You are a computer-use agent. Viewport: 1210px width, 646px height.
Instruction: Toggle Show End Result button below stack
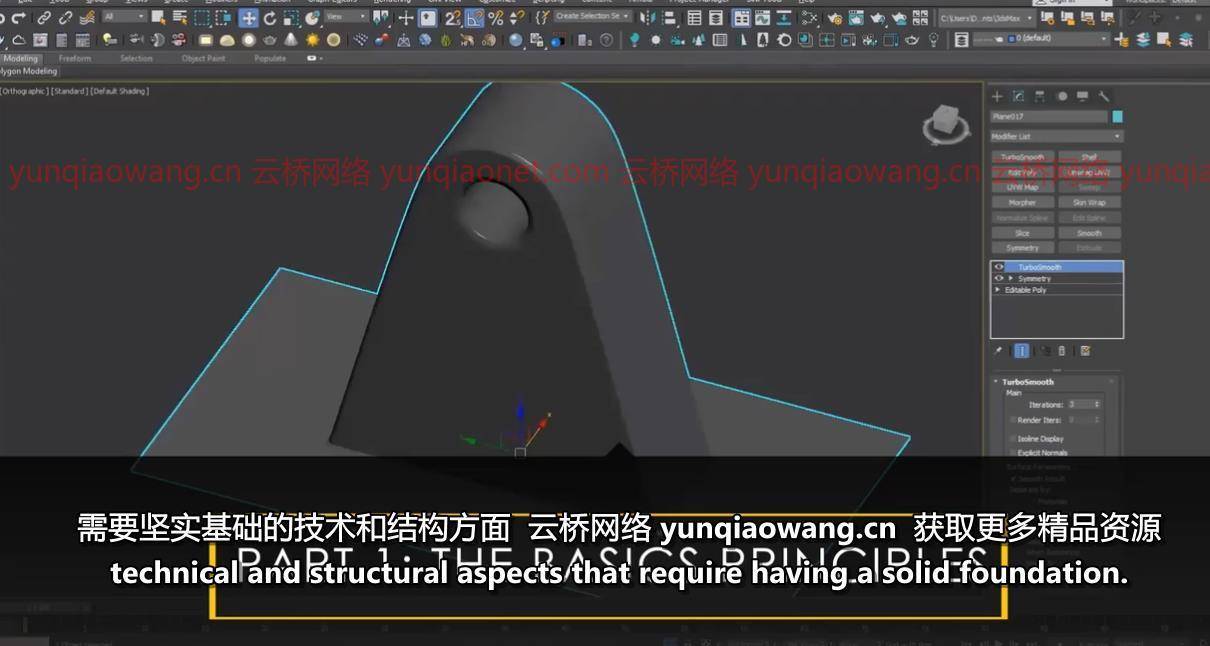pos(1022,351)
